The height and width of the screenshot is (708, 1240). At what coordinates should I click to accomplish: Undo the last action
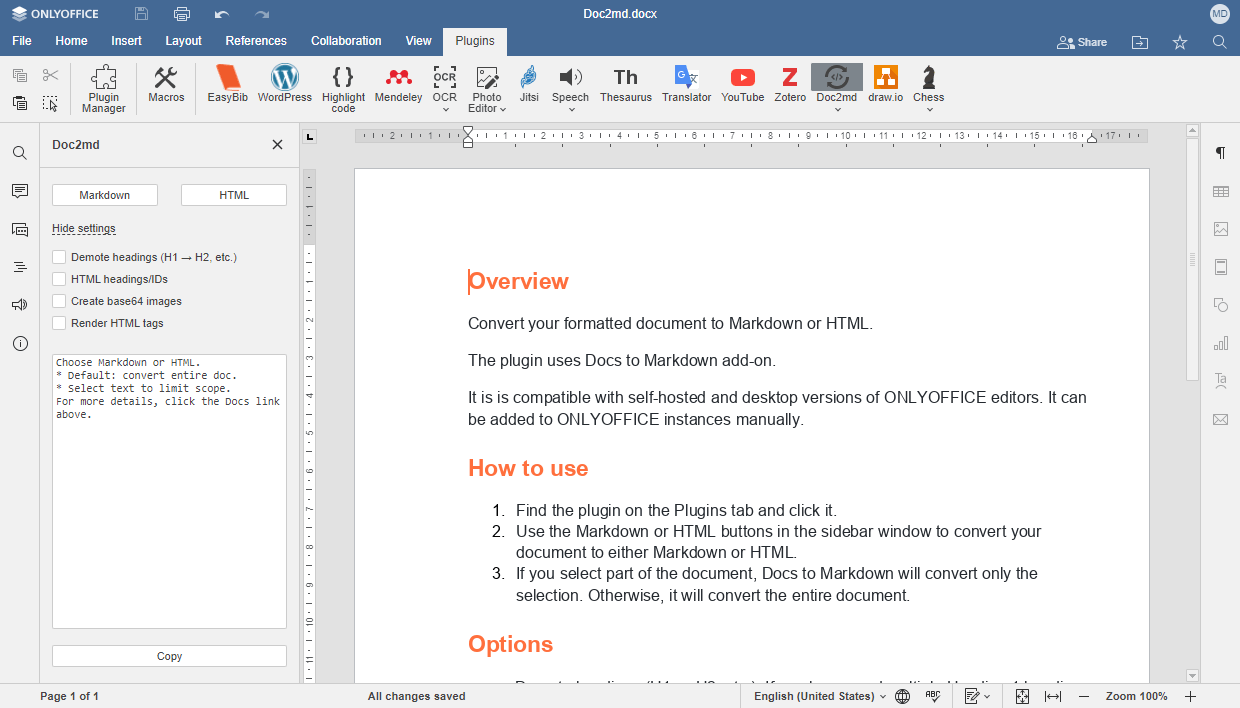click(x=222, y=14)
